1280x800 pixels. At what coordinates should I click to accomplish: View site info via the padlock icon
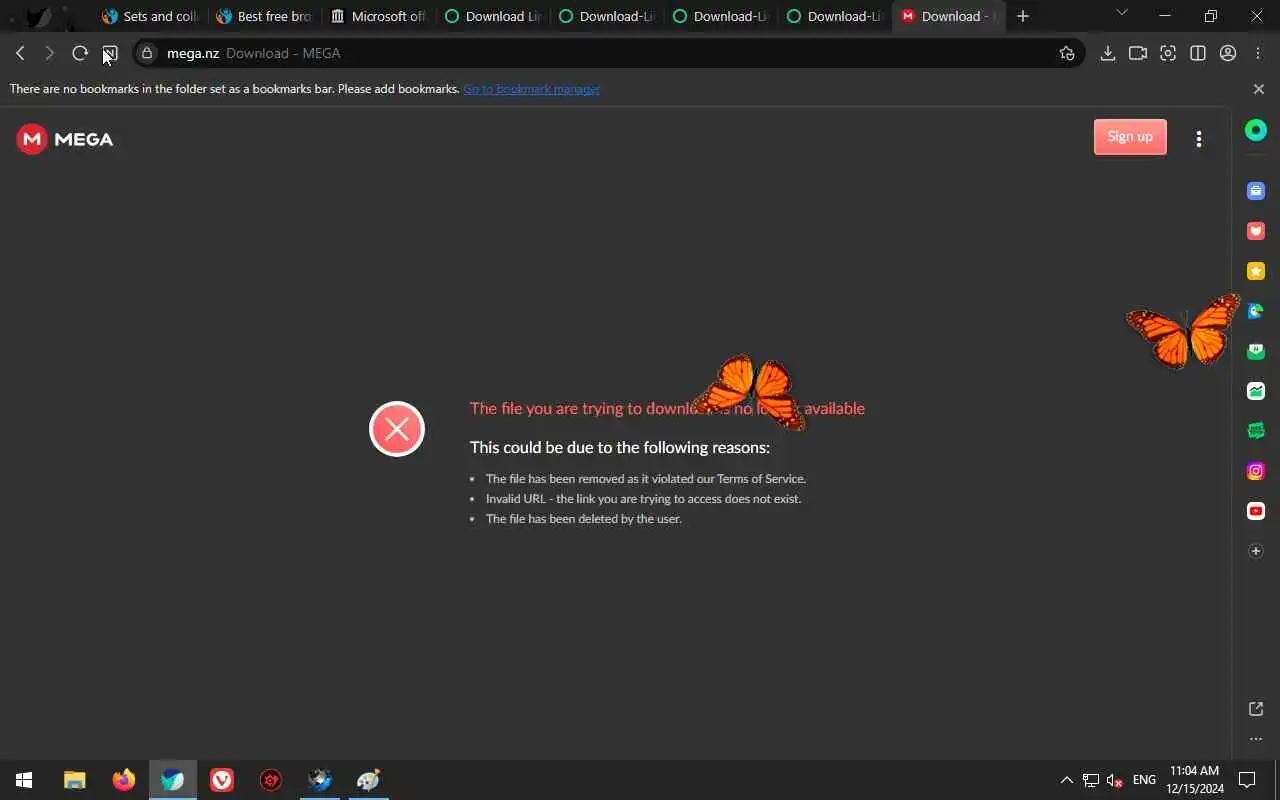pos(148,53)
